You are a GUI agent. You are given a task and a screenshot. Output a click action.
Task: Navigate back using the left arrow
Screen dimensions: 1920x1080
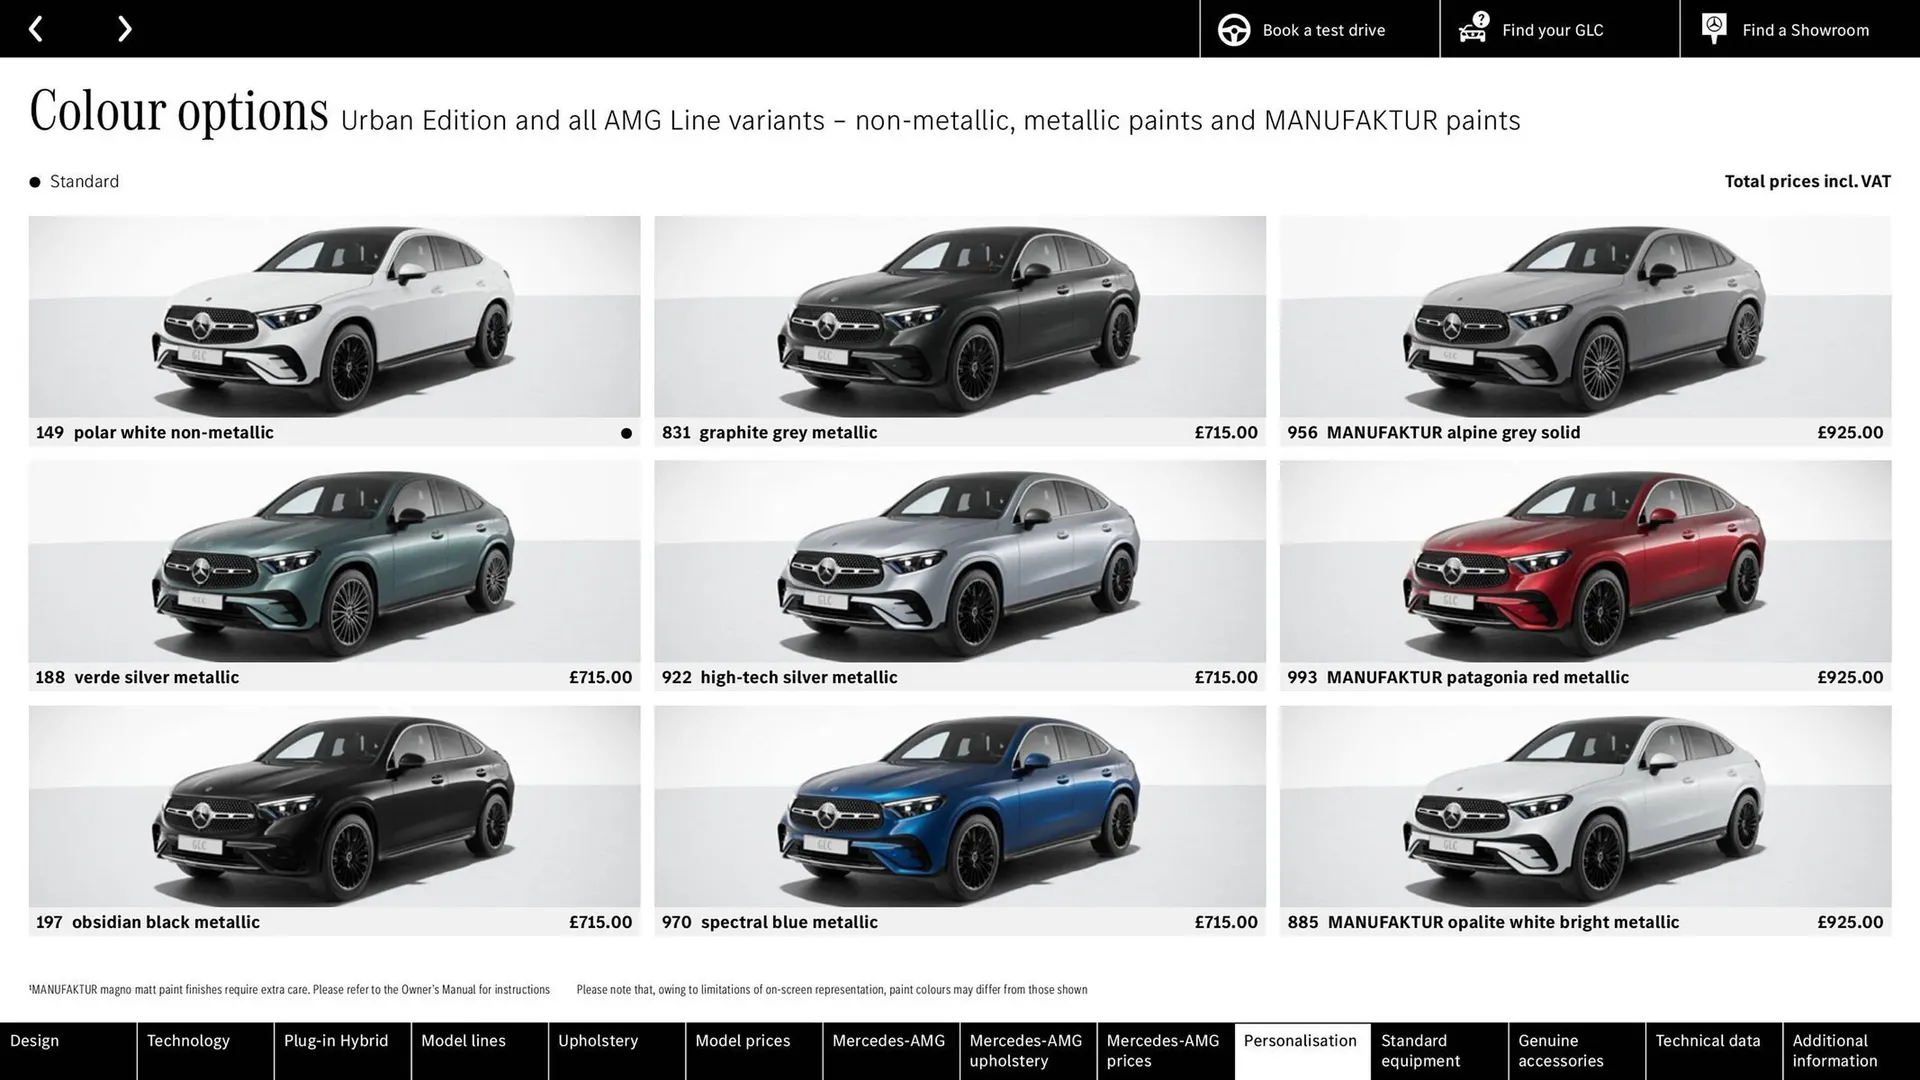36,28
